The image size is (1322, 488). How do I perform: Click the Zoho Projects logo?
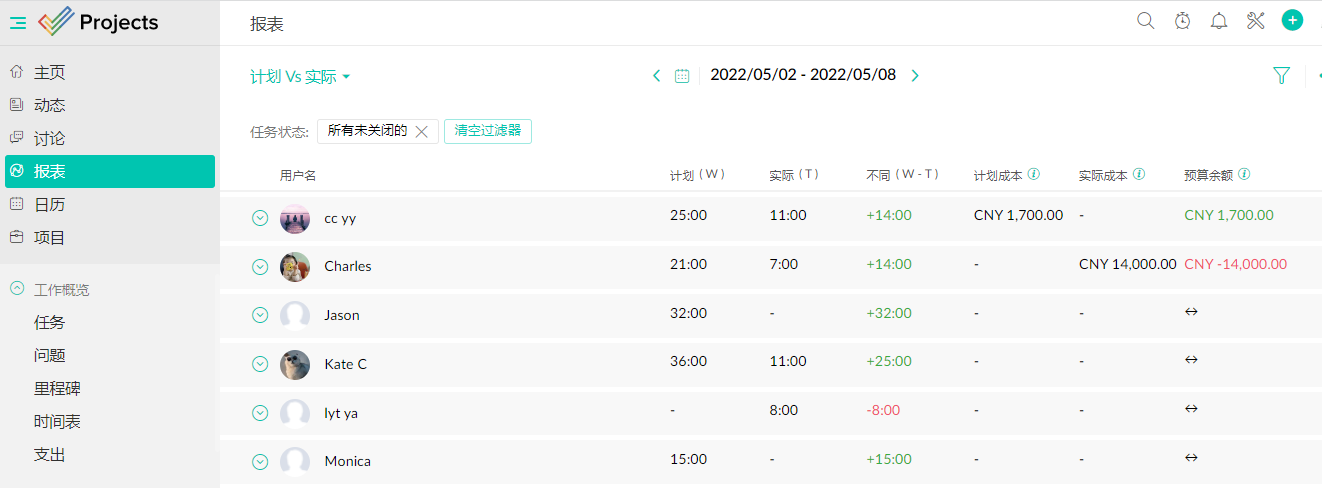click(x=99, y=22)
